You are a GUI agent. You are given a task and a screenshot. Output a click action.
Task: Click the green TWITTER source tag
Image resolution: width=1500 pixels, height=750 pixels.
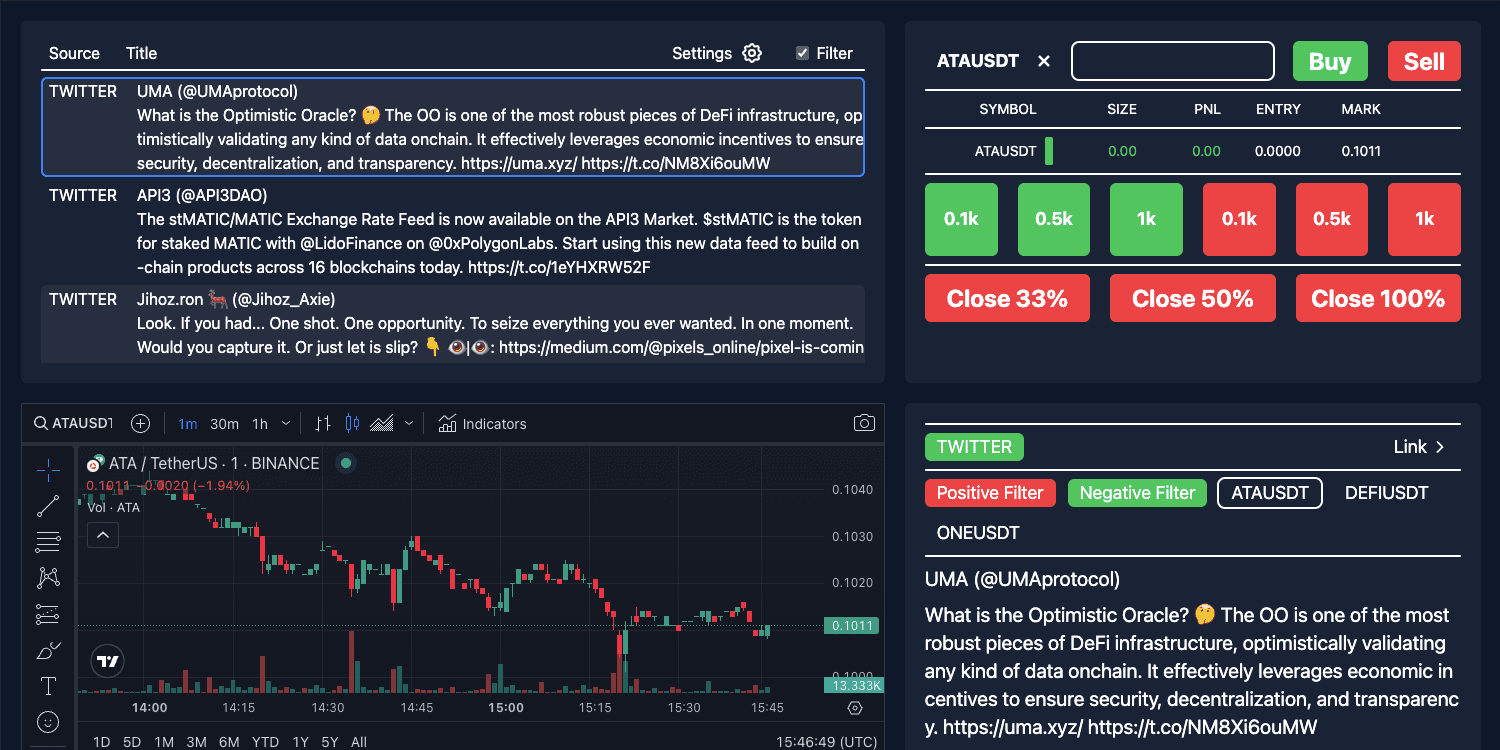[x=974, y=447]
